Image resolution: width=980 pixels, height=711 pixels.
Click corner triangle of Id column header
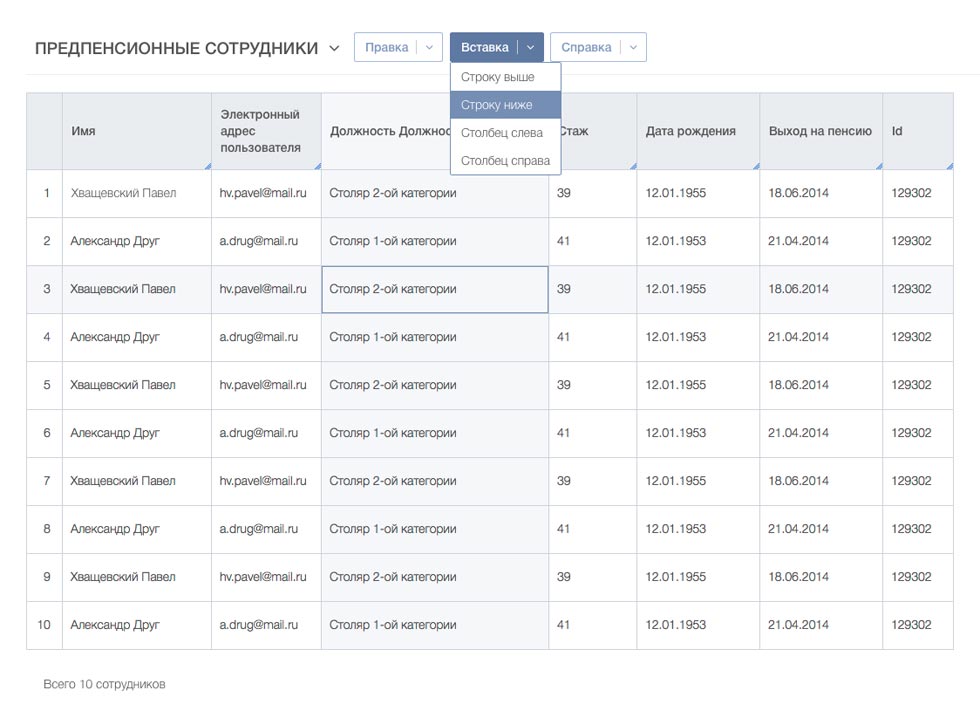[x=948, y=165]
